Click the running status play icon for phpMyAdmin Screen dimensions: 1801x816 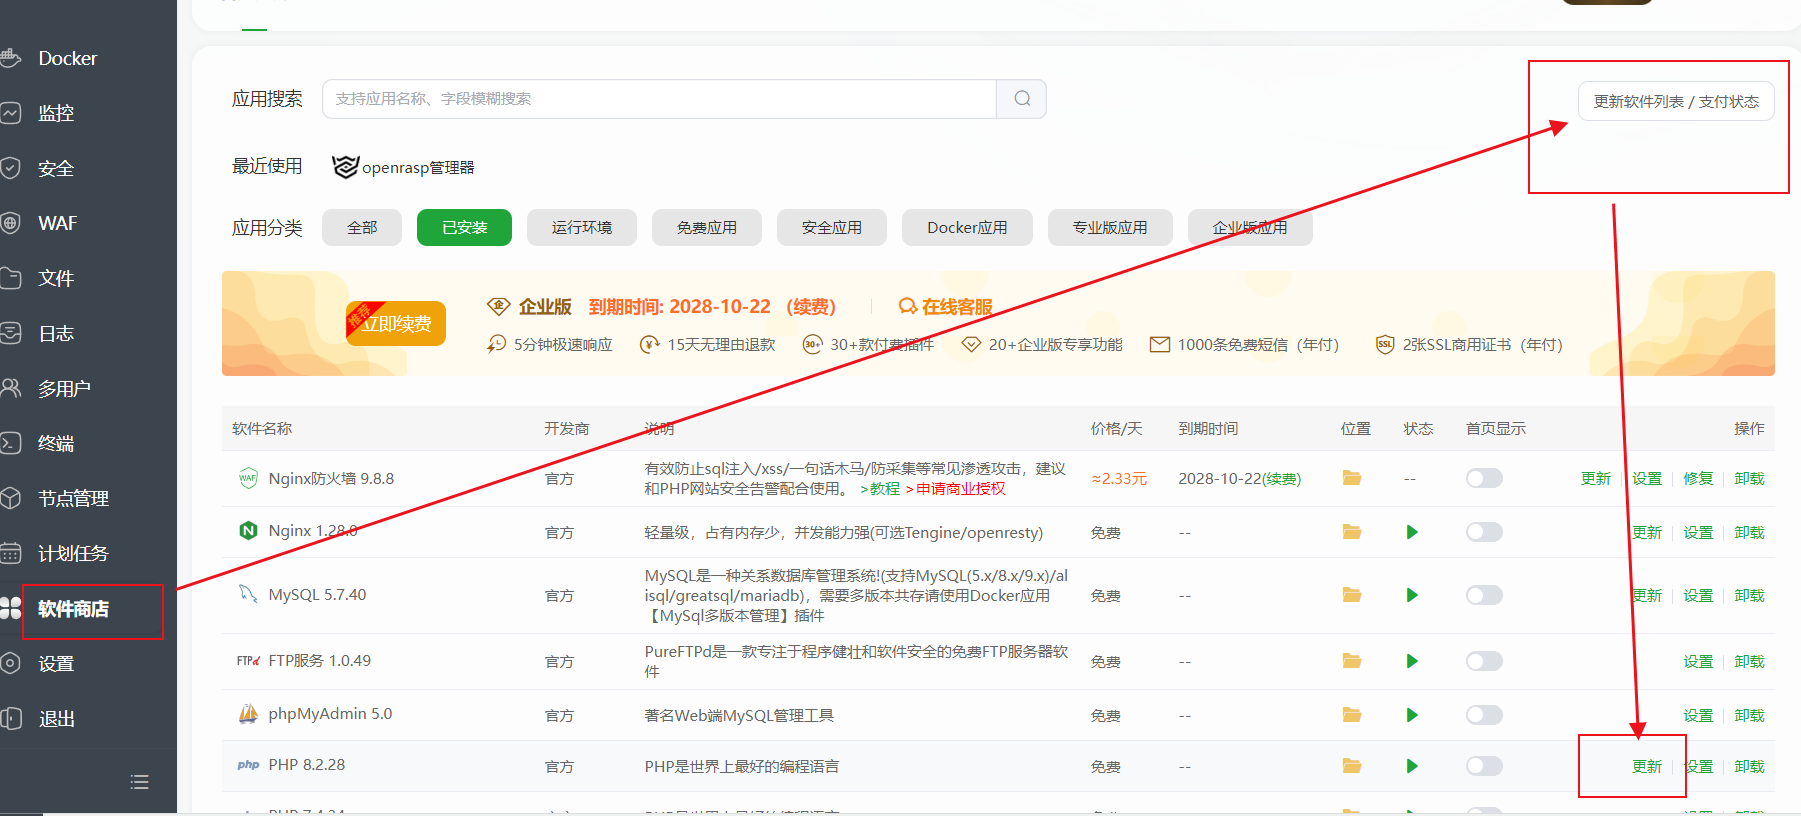coord(1412,715)
